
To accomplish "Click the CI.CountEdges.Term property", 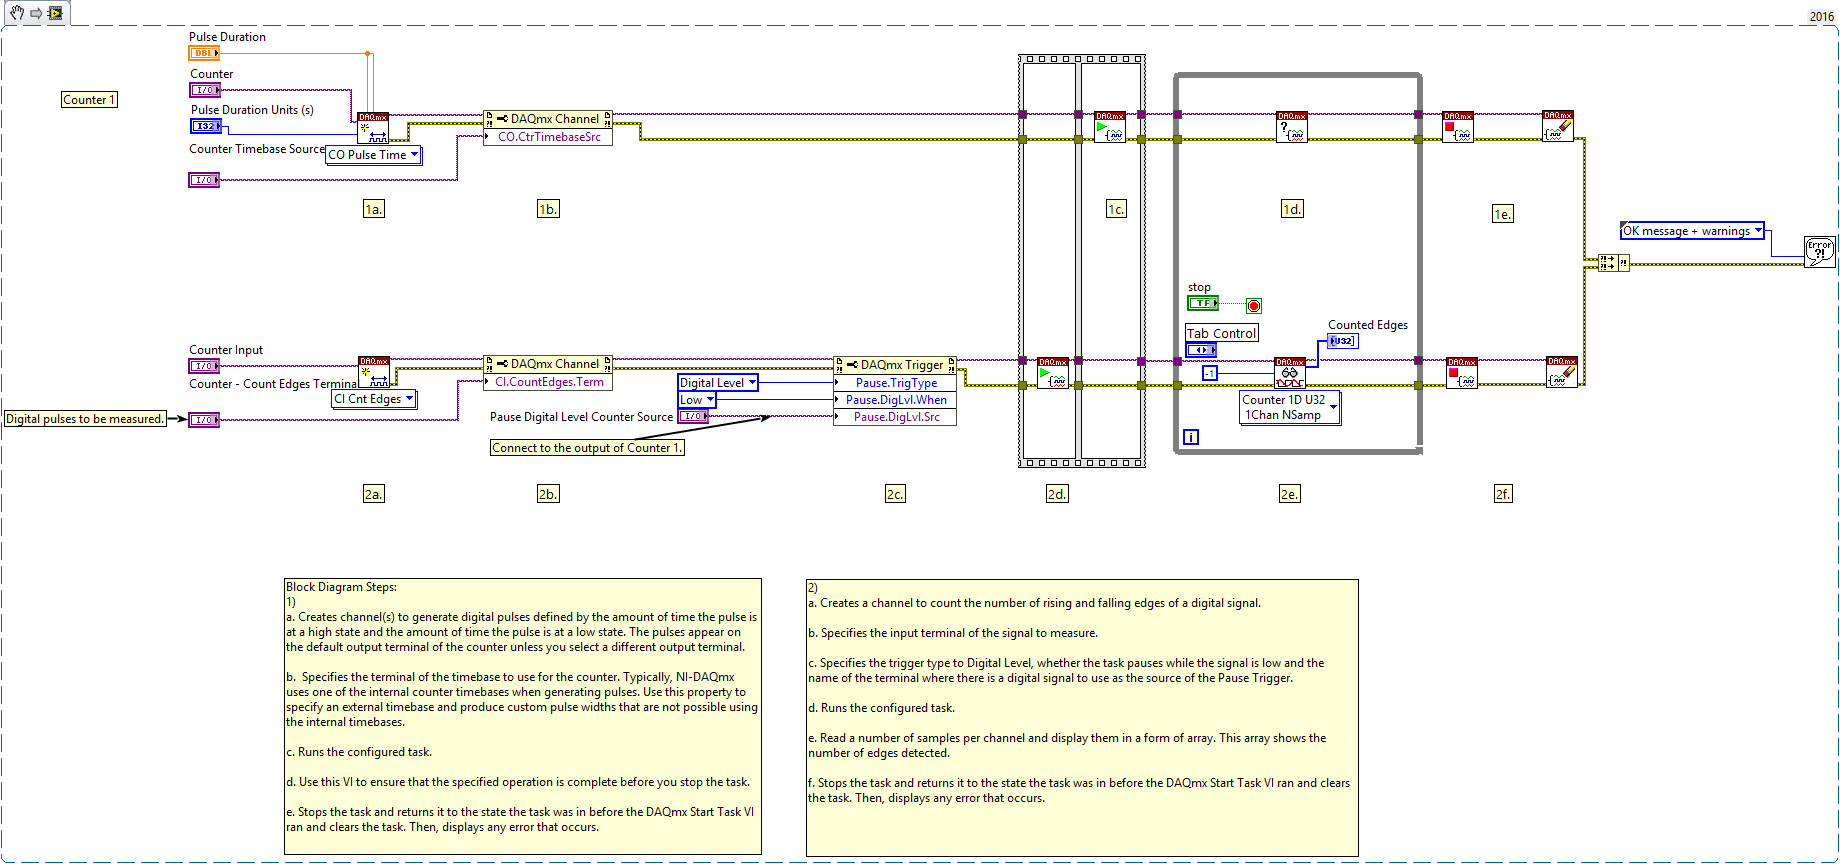I will pyautogui.click(x=548, y=382).
